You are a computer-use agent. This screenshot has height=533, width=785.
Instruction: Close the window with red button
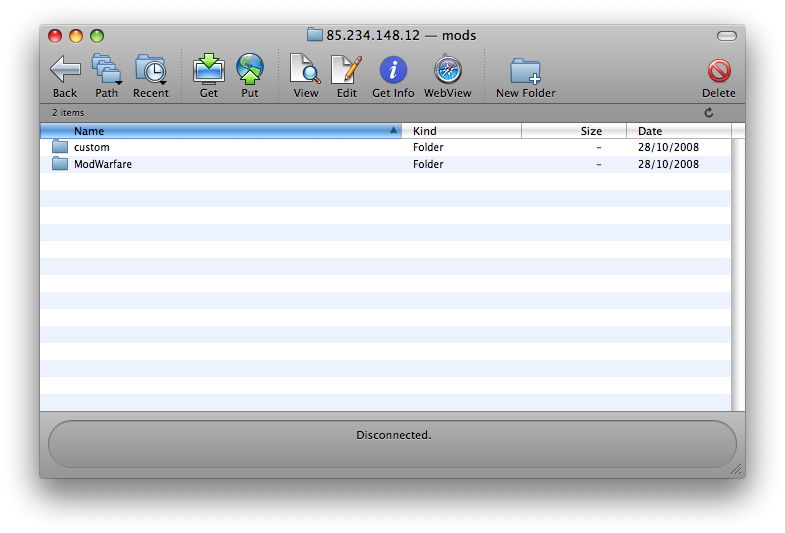[x=55, y=36]
